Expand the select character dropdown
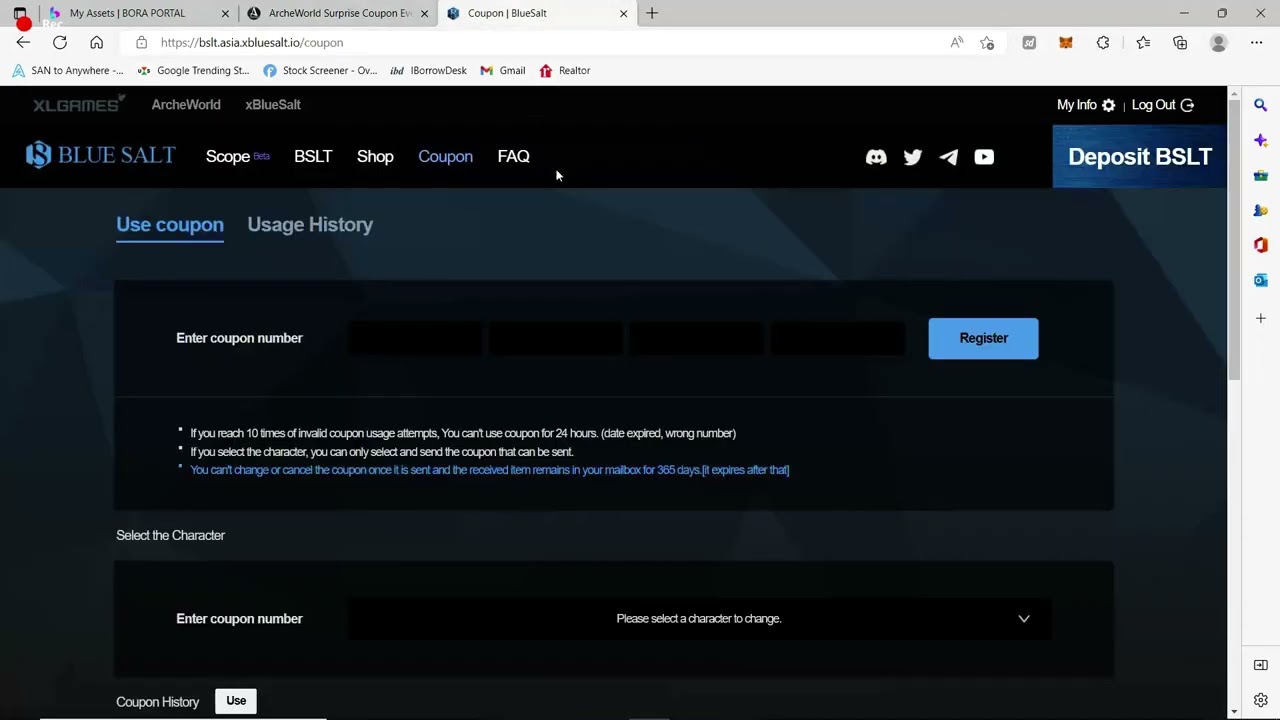 click(x=699, y=618)
